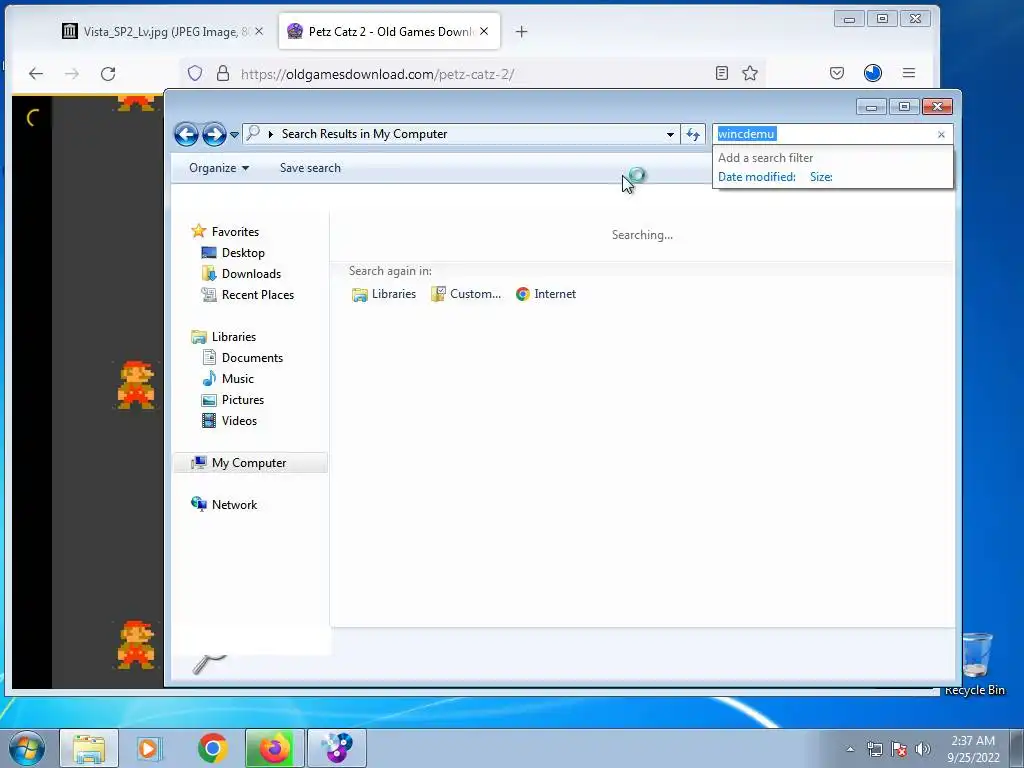Click the site padlock icon in Firefox

223,73
